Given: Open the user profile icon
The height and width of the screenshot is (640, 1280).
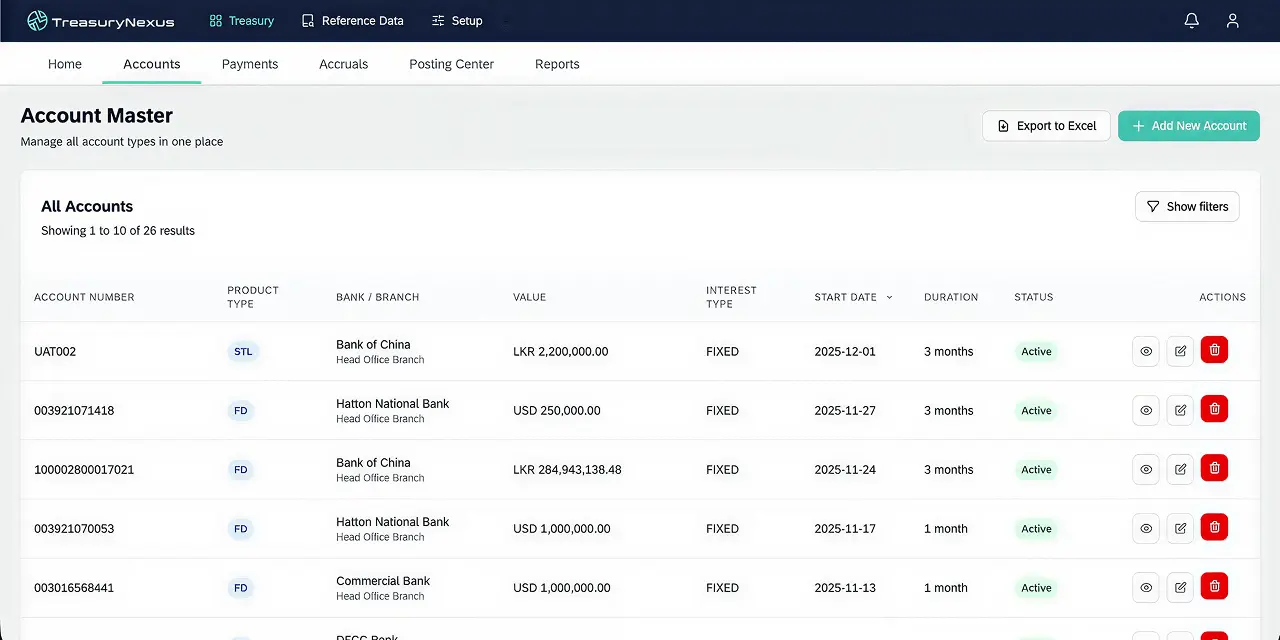Looking at the screenshot, I should 1232,20.
